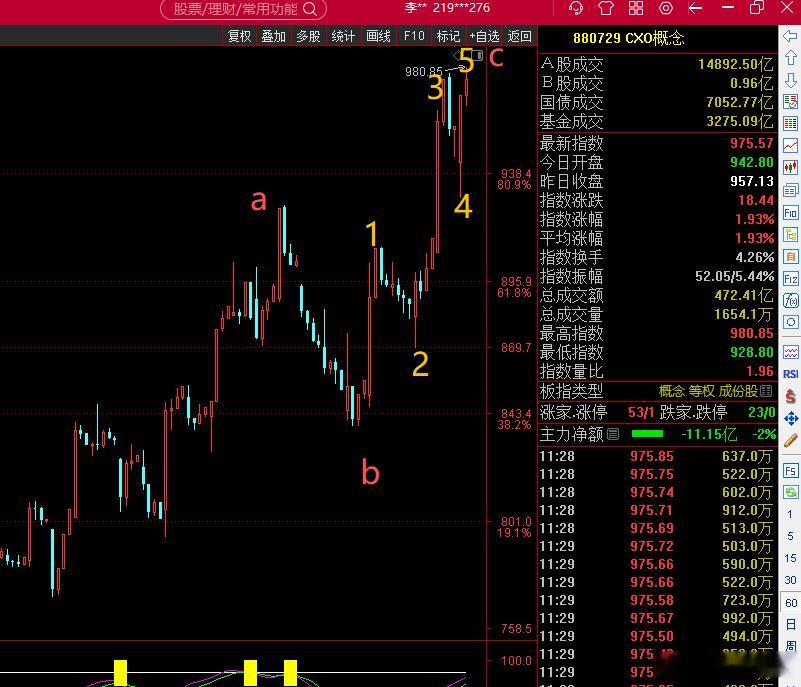The image size is (801, 687).
Task: Click the 涨家.涨停 53/1 value
Action: [641, 412]
